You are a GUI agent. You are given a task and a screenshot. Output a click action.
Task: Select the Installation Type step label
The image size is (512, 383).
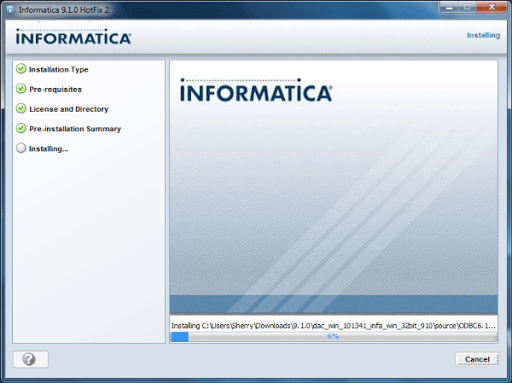59,70
